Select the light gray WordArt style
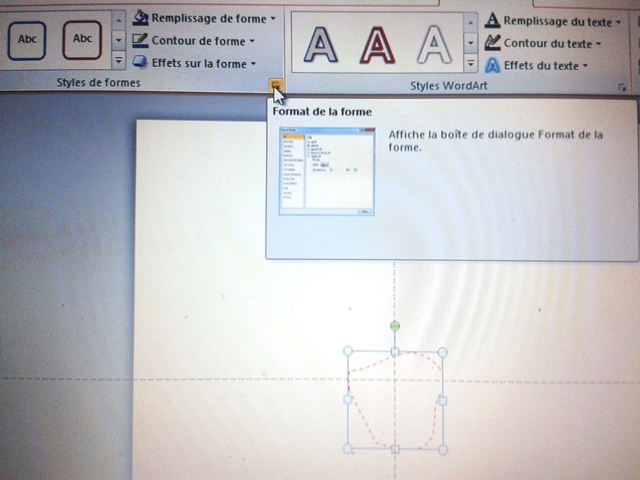The width and height of the screenshot is (640, 480). (434, 43)
